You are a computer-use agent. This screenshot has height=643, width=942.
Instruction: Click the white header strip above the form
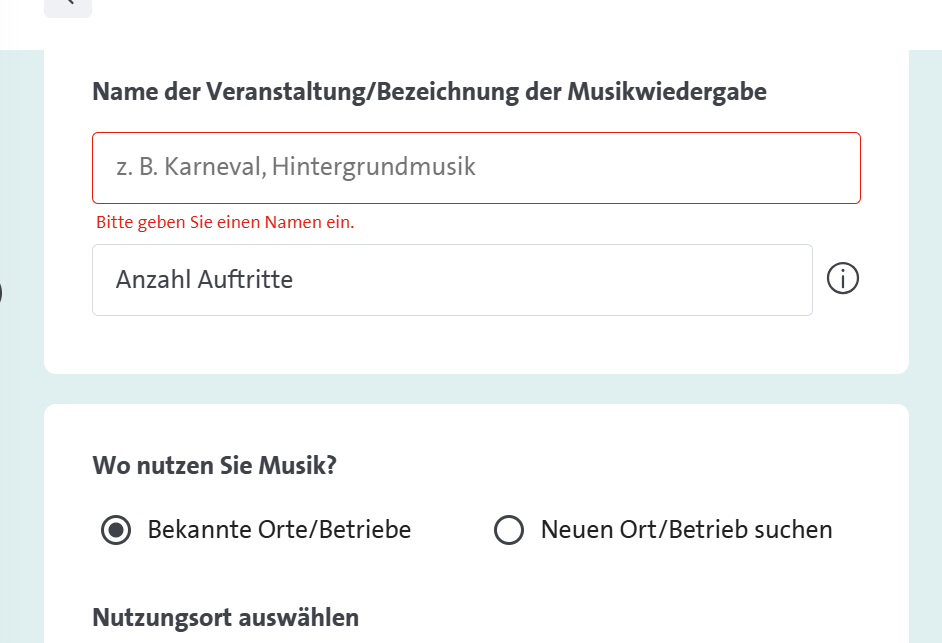517,24
